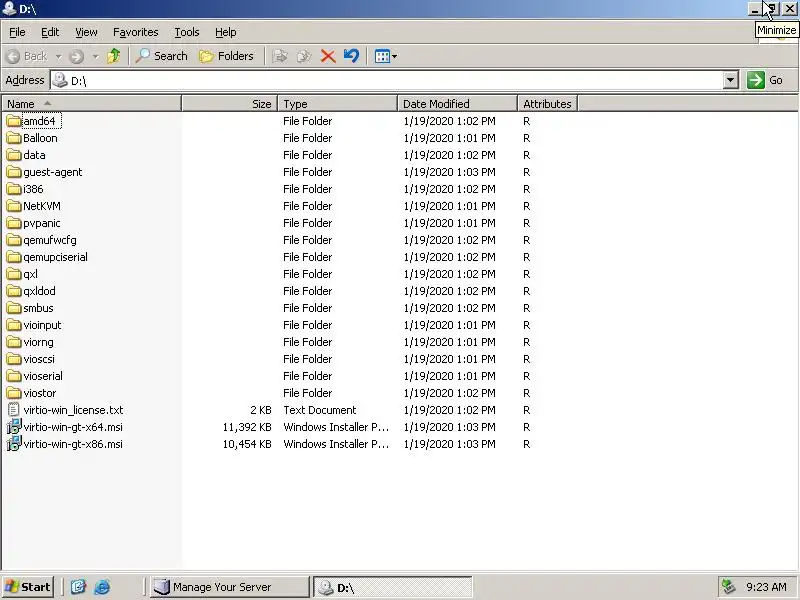Select the qemupciserial folder icon
The height and width of the screenshot is (600, 800).
14,257
